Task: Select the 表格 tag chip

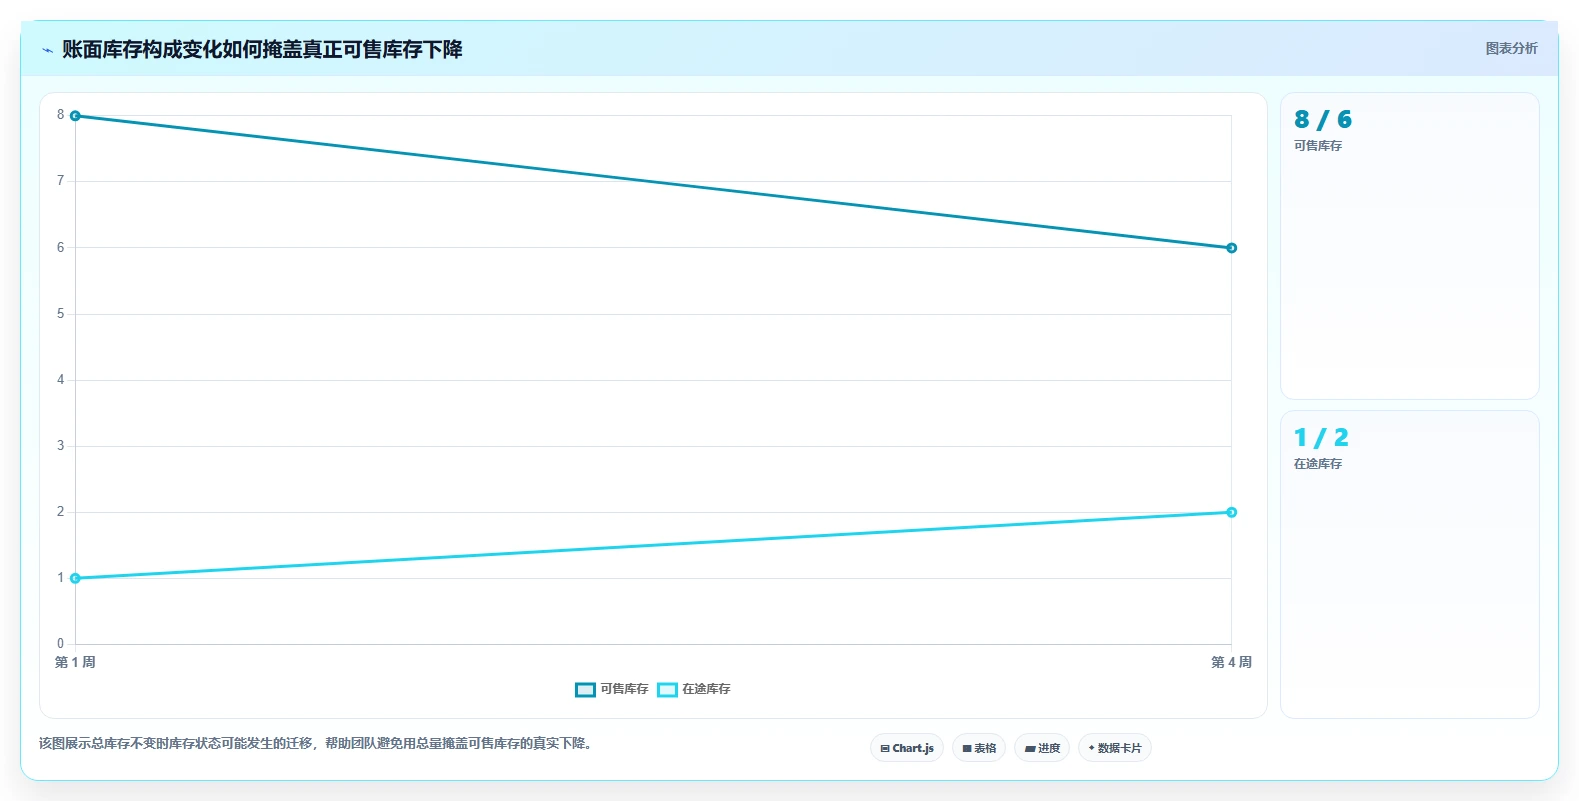Action: coord(979,748)
